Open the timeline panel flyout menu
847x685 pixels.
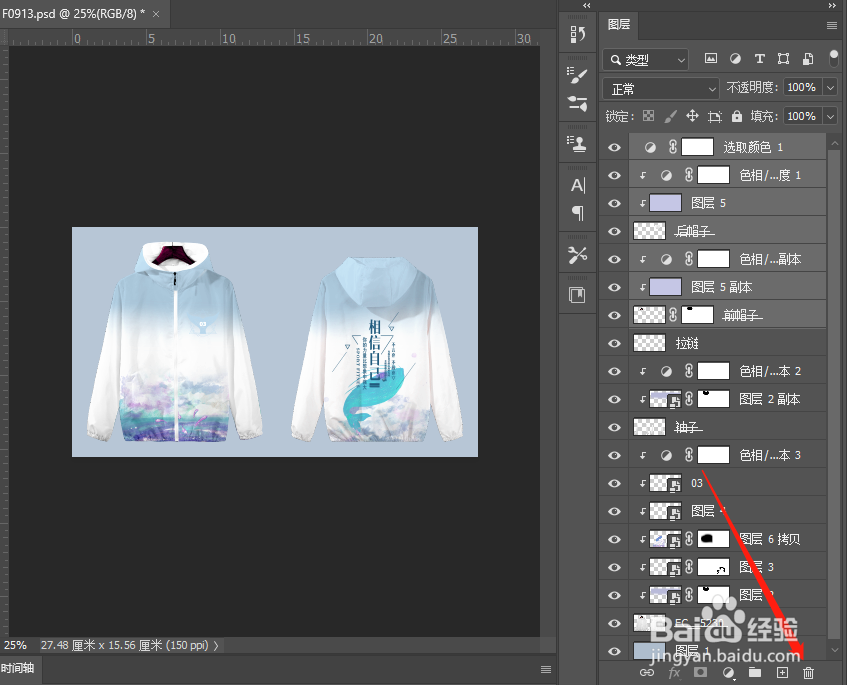pyautogui.click(x=546, y=669)
